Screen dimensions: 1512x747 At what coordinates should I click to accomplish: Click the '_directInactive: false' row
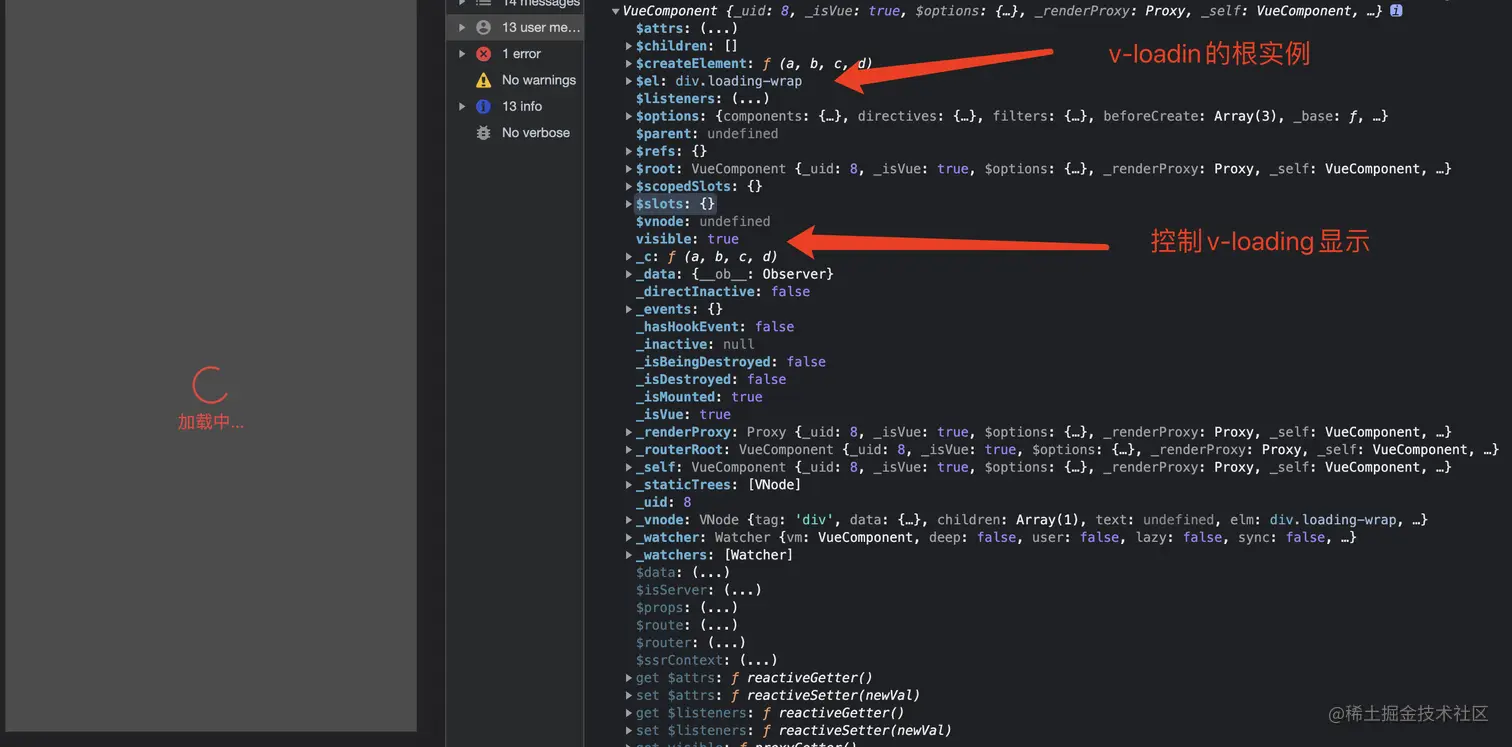click(723, 292)
